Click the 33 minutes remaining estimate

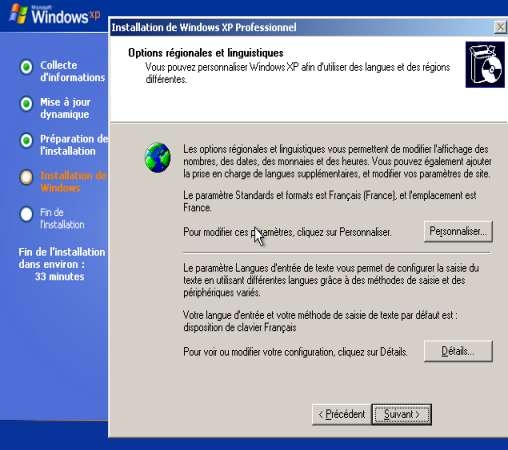(x=60, y=276)
